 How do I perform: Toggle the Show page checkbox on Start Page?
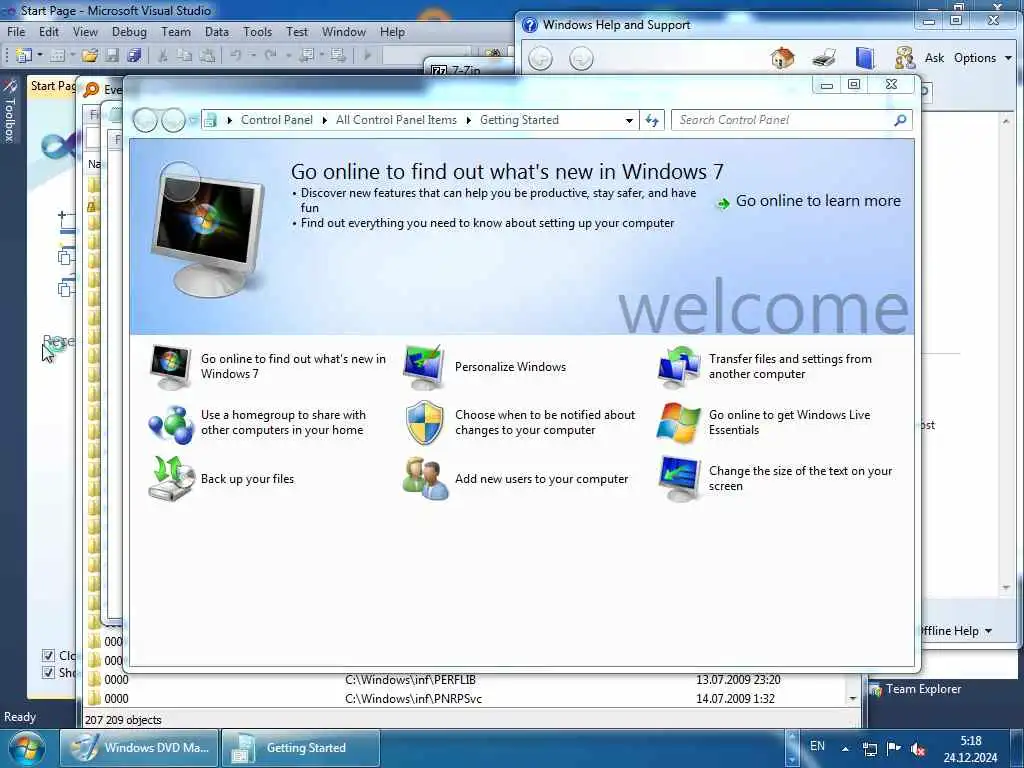[x=48, y=673]
